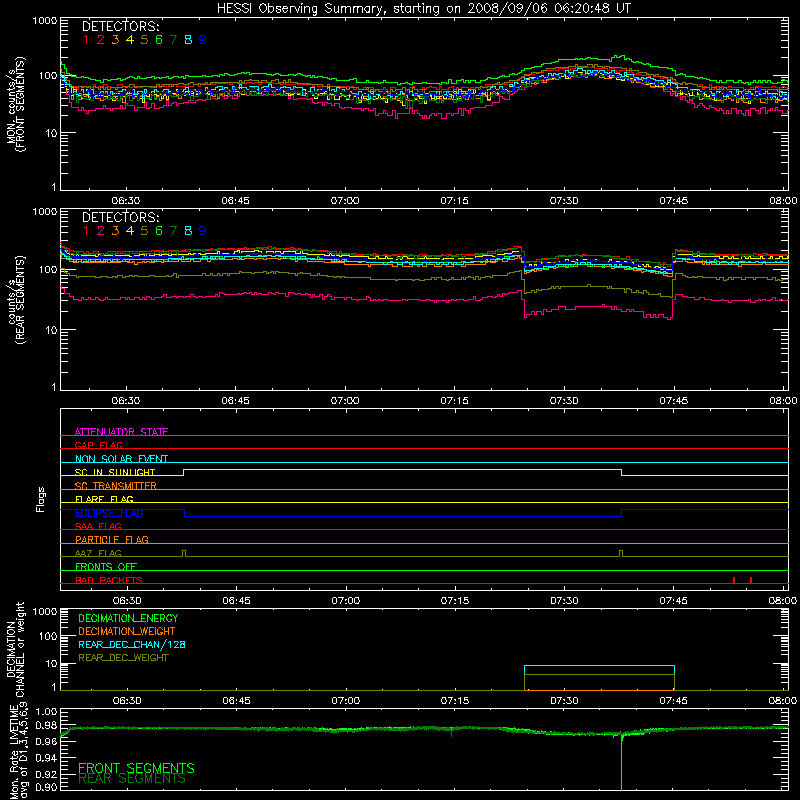Select detector 8 legend number in front segments plot
The width and height of the screenshot is (800, 800).
coord(188,40)
